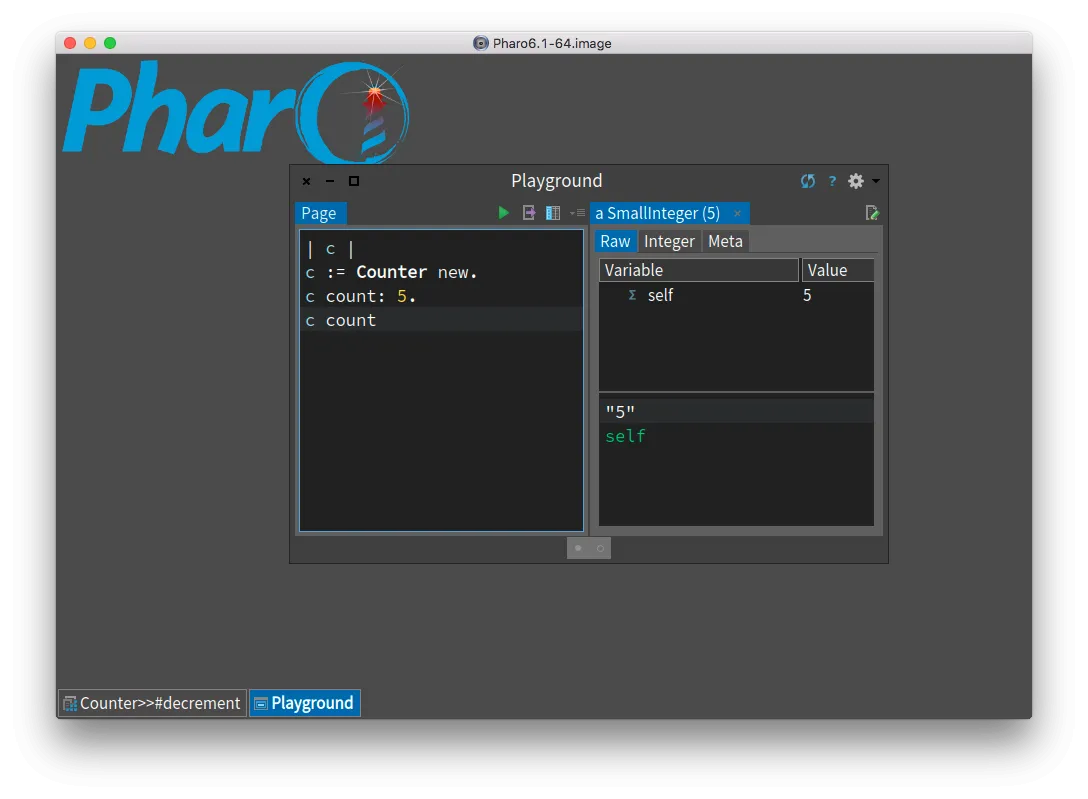This screenshot has width=1088, height=799.
Task: Click the Playground window title
Action: 556,181
